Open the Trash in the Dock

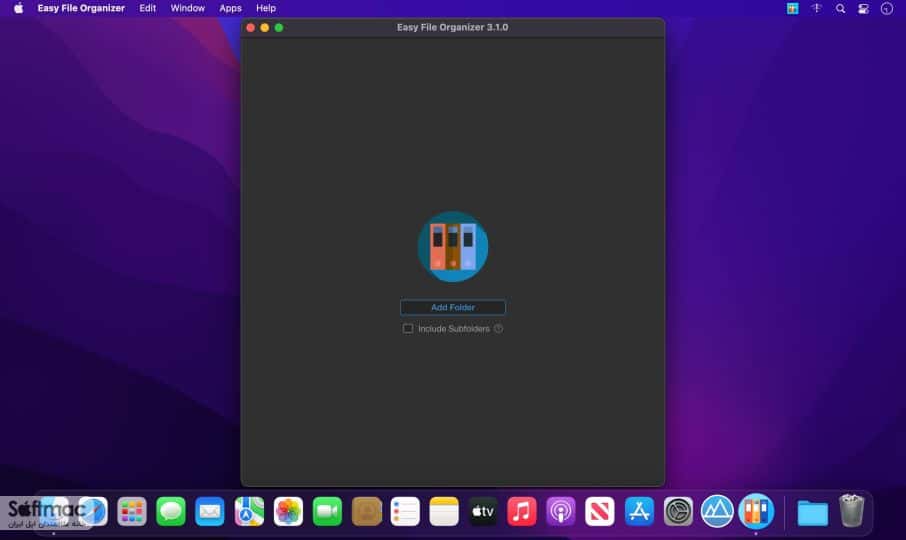(x=851, y=511)
